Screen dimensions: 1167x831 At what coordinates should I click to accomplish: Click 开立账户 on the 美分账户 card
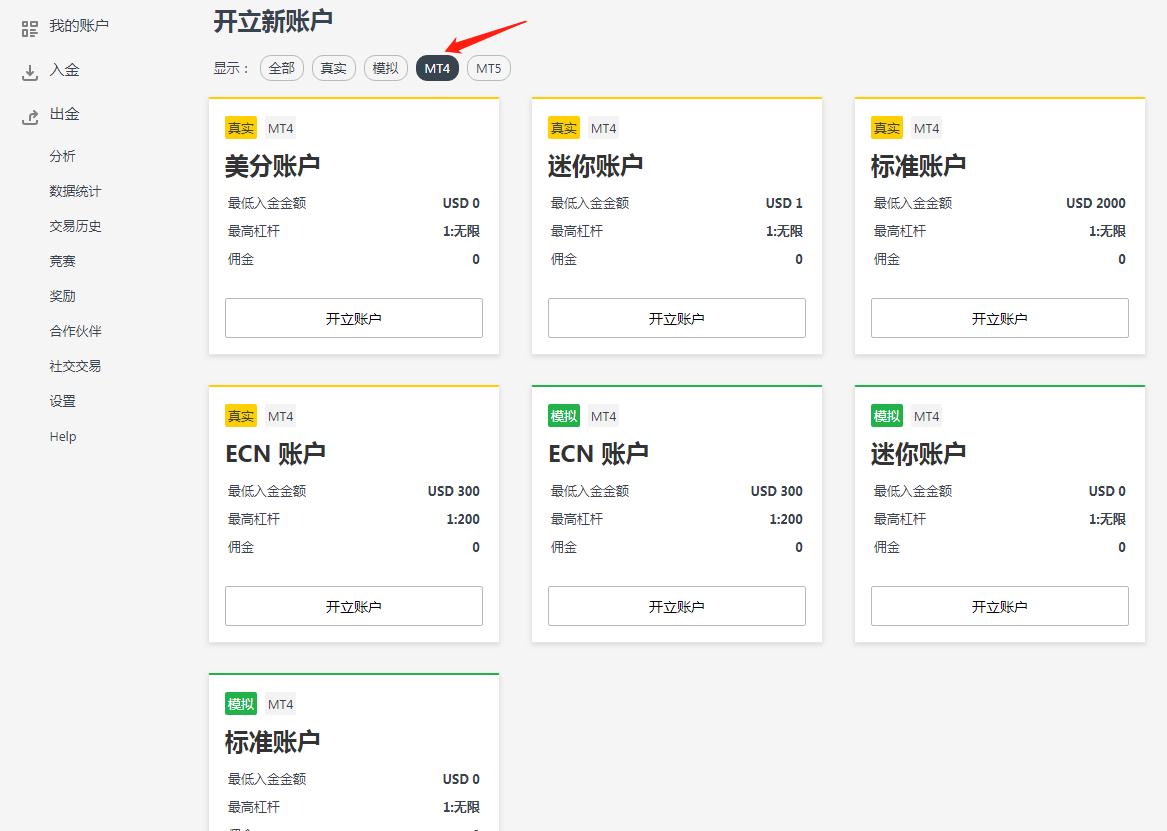(x=353, y=317)
